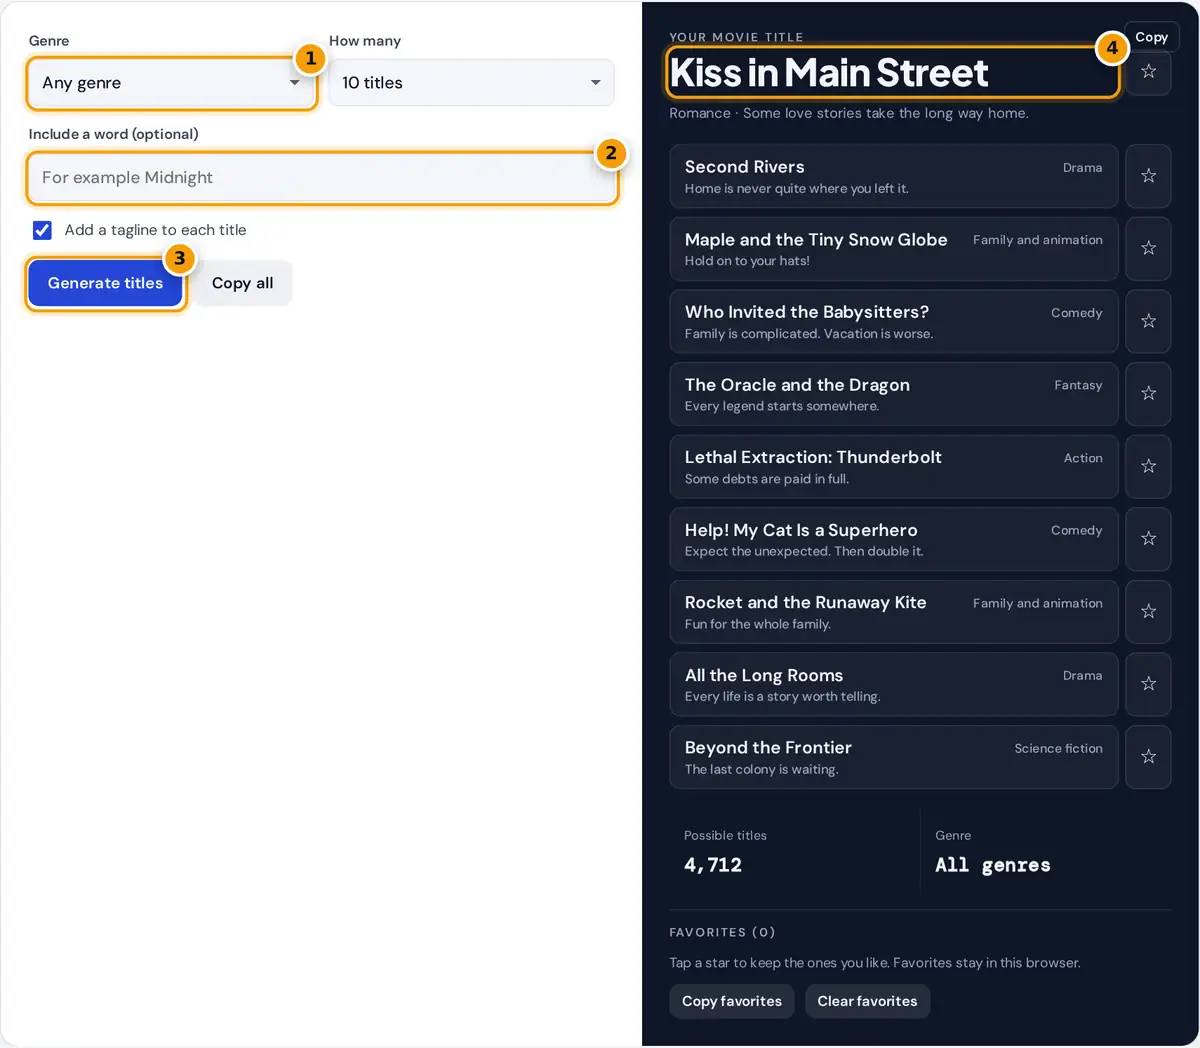This screenshot has height=1048, width=1200.
Task: Click Beyond the Frontier title text
Action: (x=768, y=748)
